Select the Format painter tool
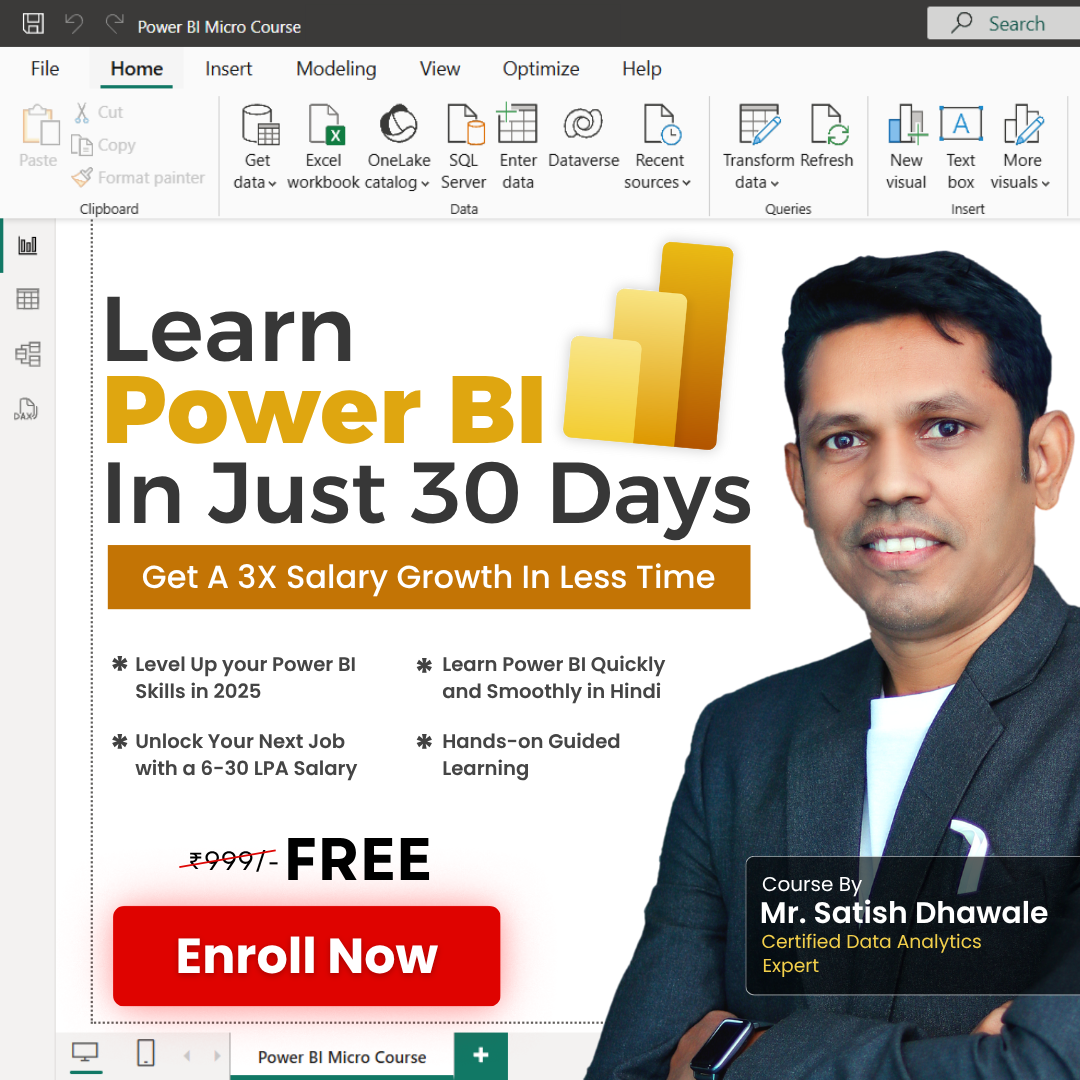1080x1080 pixels. point(138,178)
